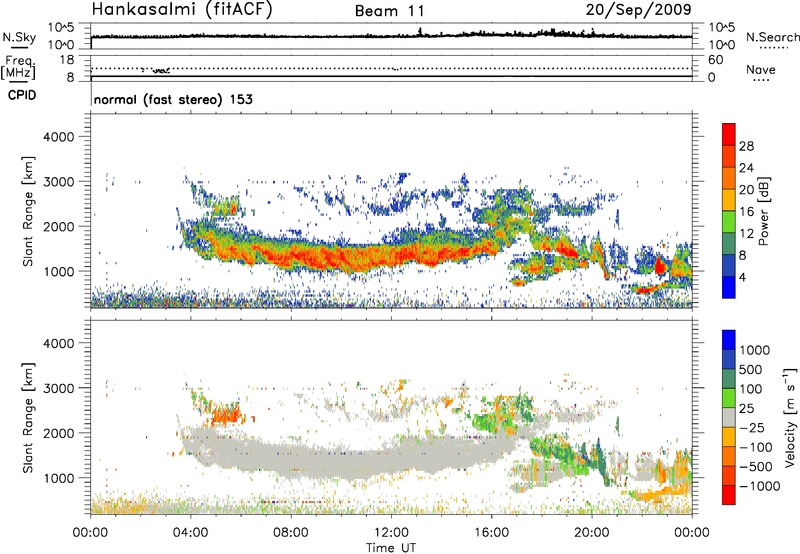Click the N.Sky legend label
Image resolution: width=800 pixels, height=554 pixels.
point(19,37)
